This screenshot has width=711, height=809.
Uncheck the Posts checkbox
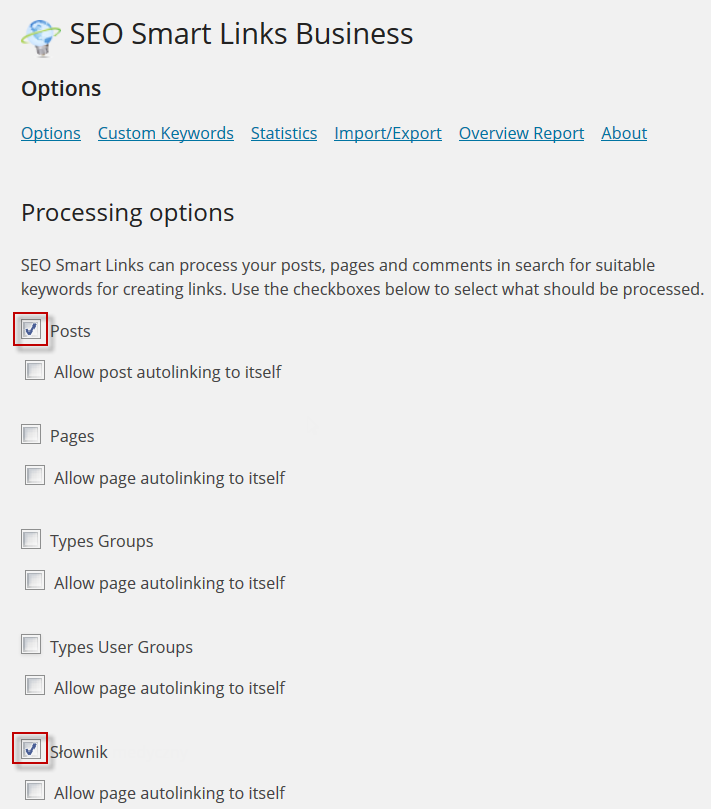(31, 329)
